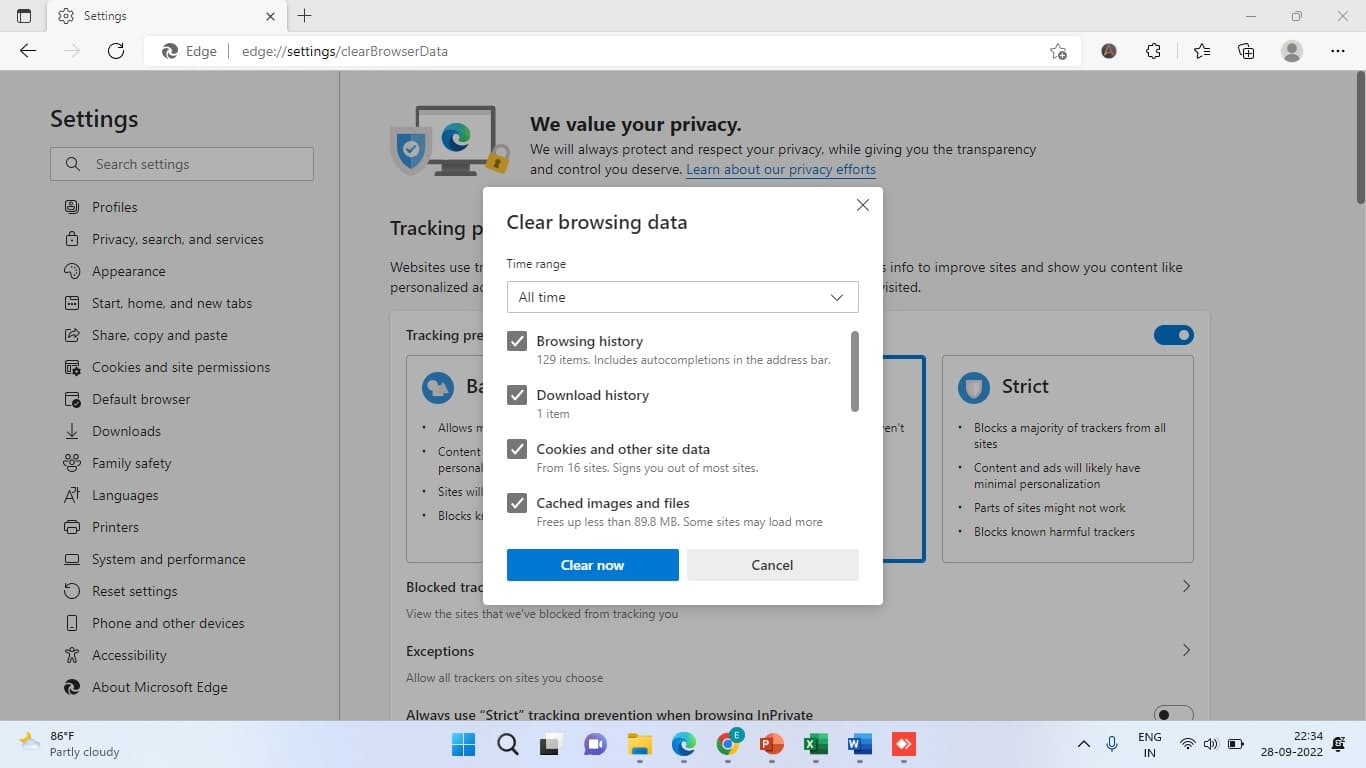
Task: Open the Collections icon in toolbar
Action: click(x=1246, y=51)
